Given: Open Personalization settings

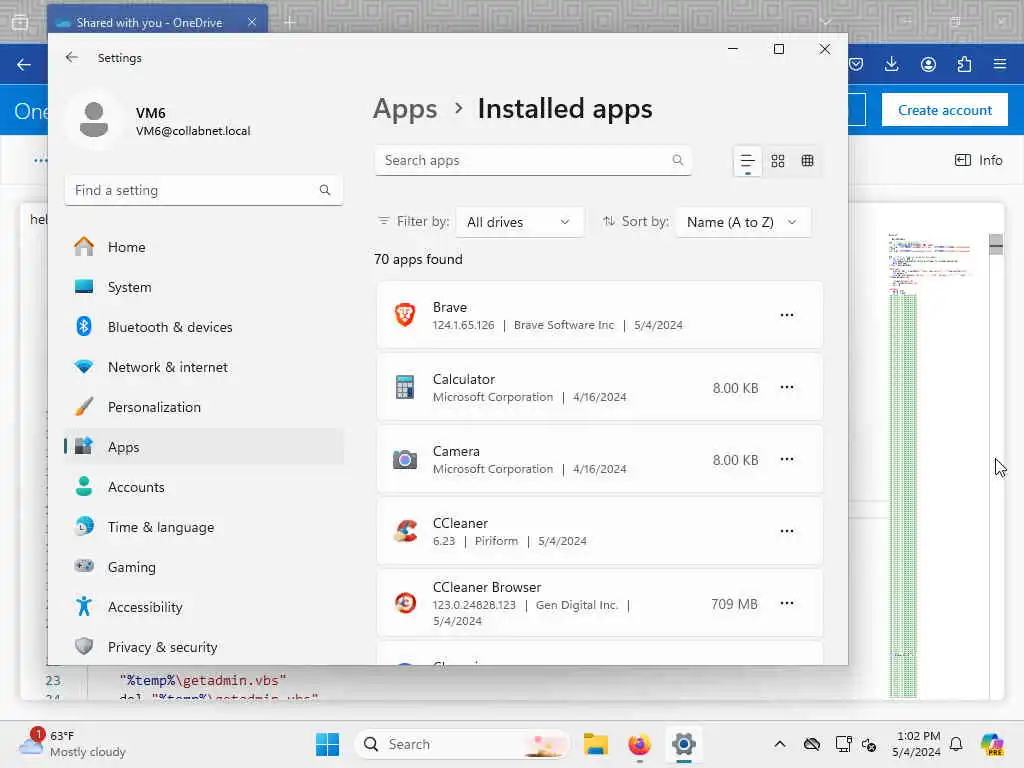Looking at the screenshot, I should pyautogui.click(x=204, y=407).
